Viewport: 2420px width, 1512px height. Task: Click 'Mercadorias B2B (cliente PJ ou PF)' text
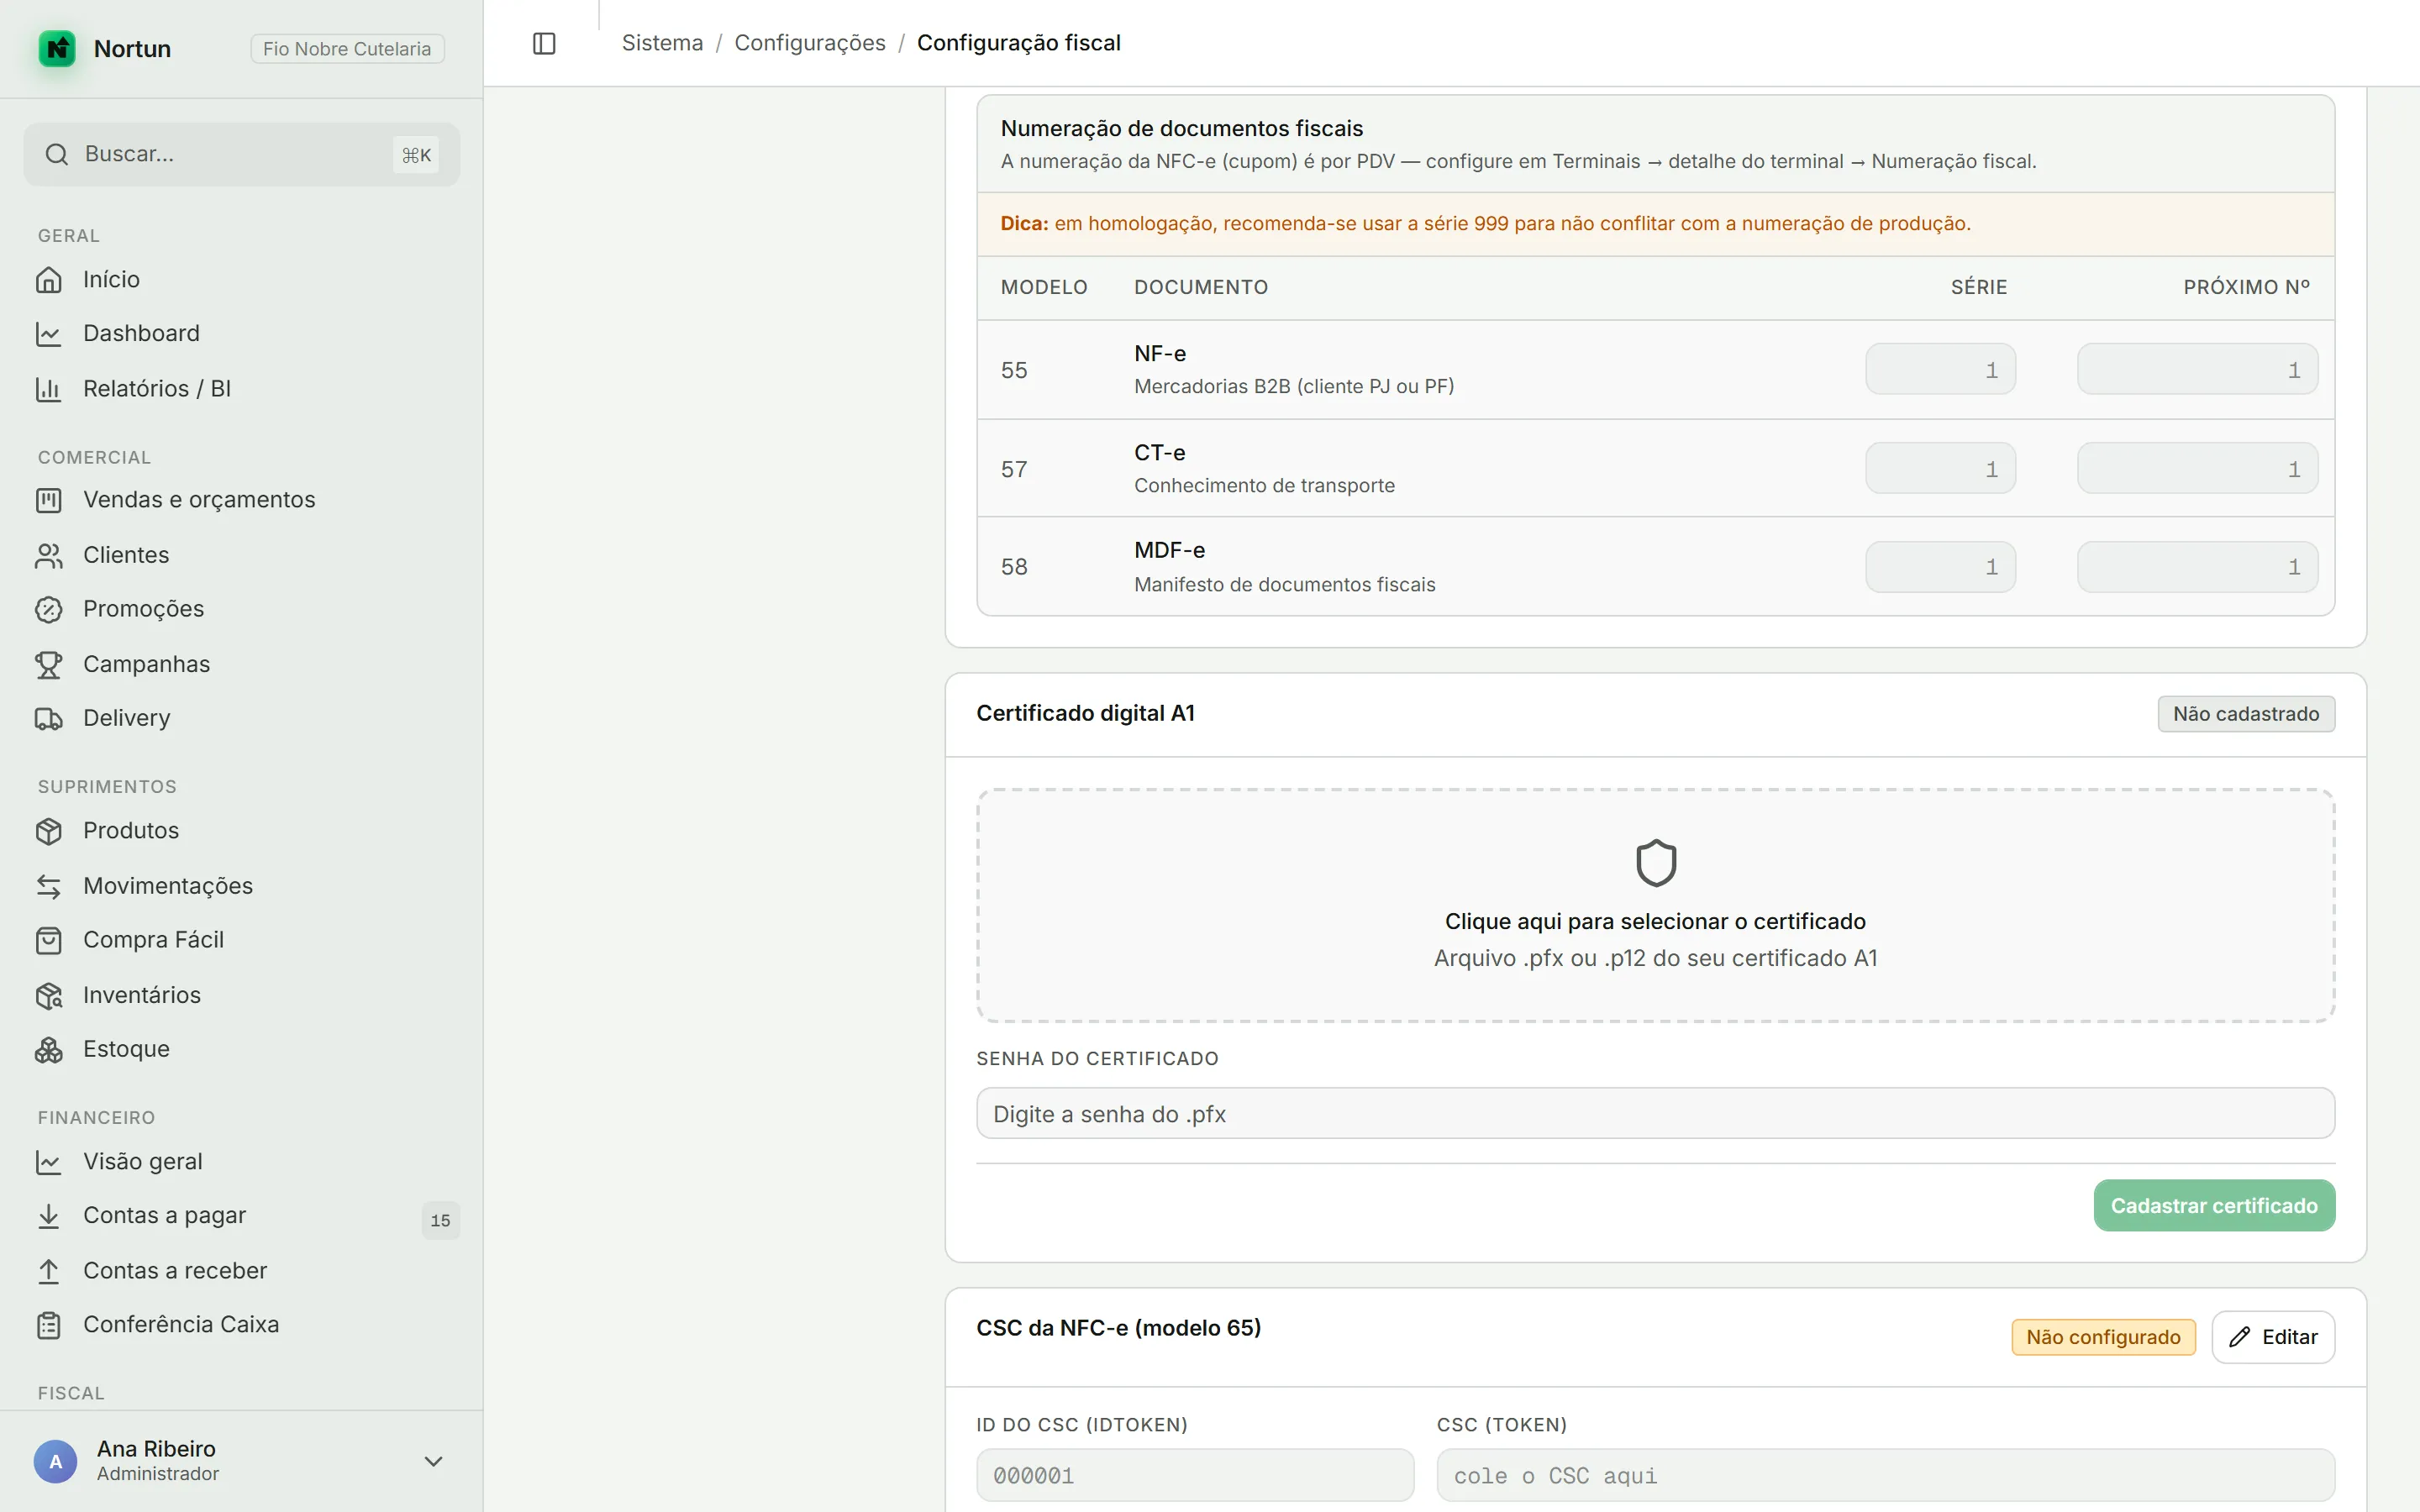point(1294,386)
